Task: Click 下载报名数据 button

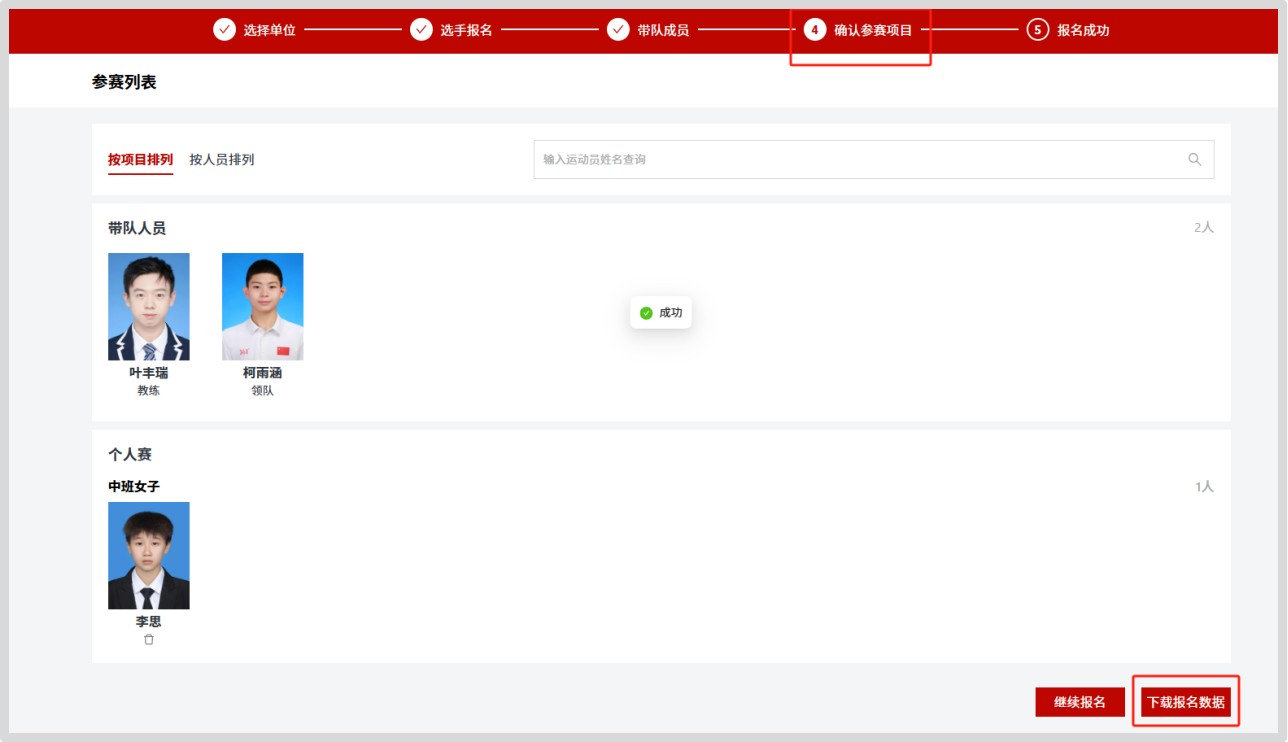Action: click(1186, 702)
